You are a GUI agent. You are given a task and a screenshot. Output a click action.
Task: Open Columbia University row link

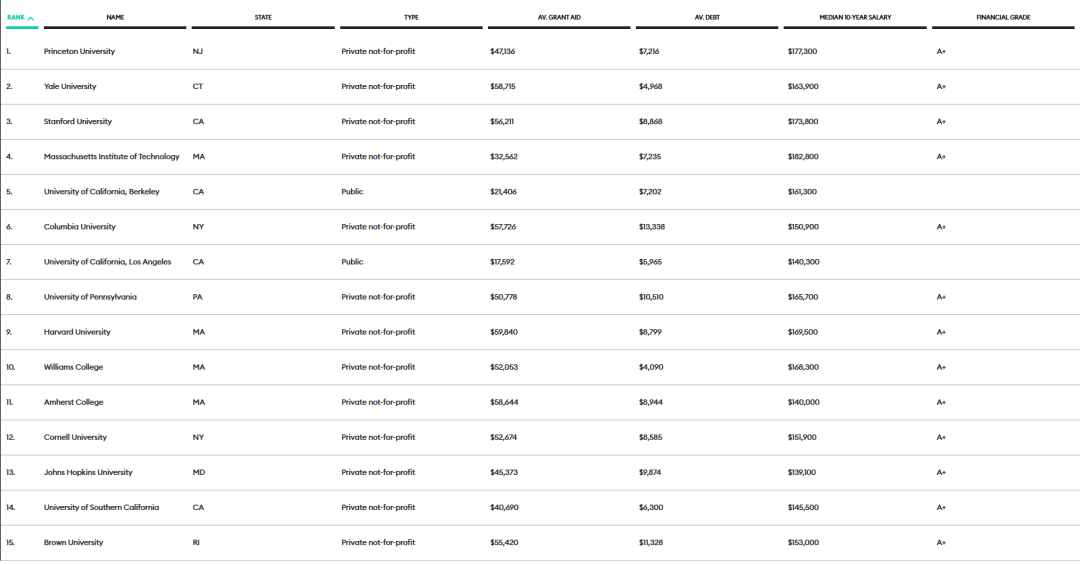pos(80,227)
